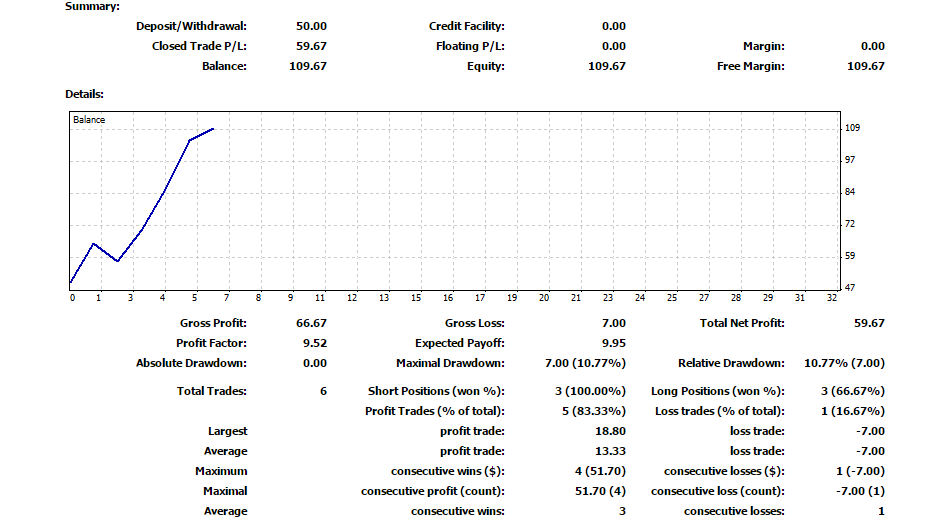Click the Gross Loss label
Image resolution: width=937 pixels, height=518 pixels.
[474, 323]
